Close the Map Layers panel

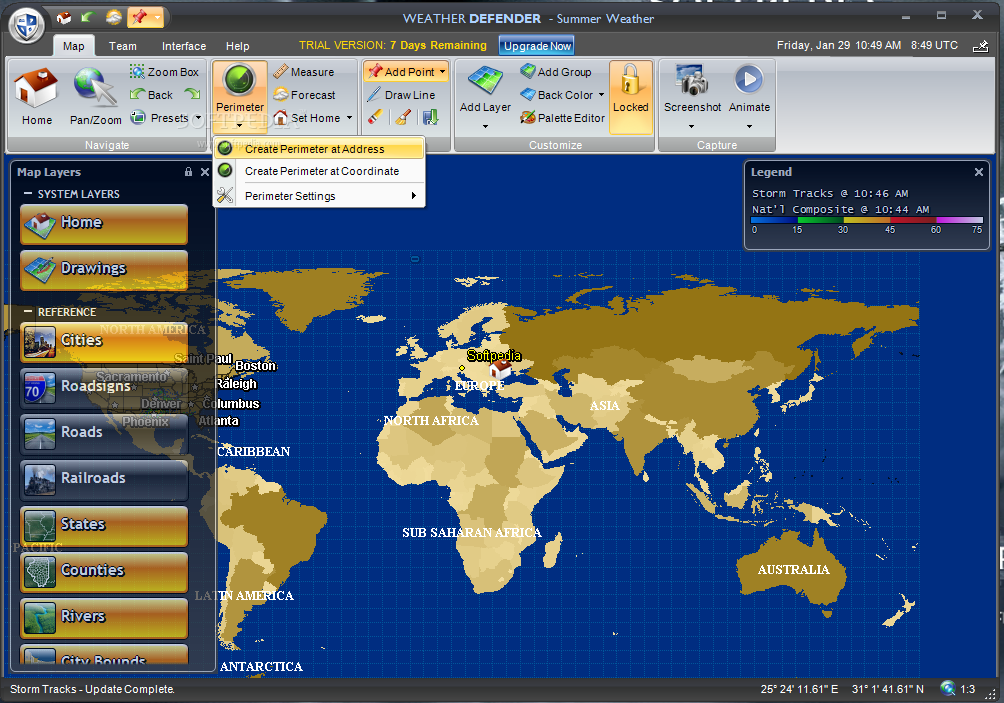point(205,172)
